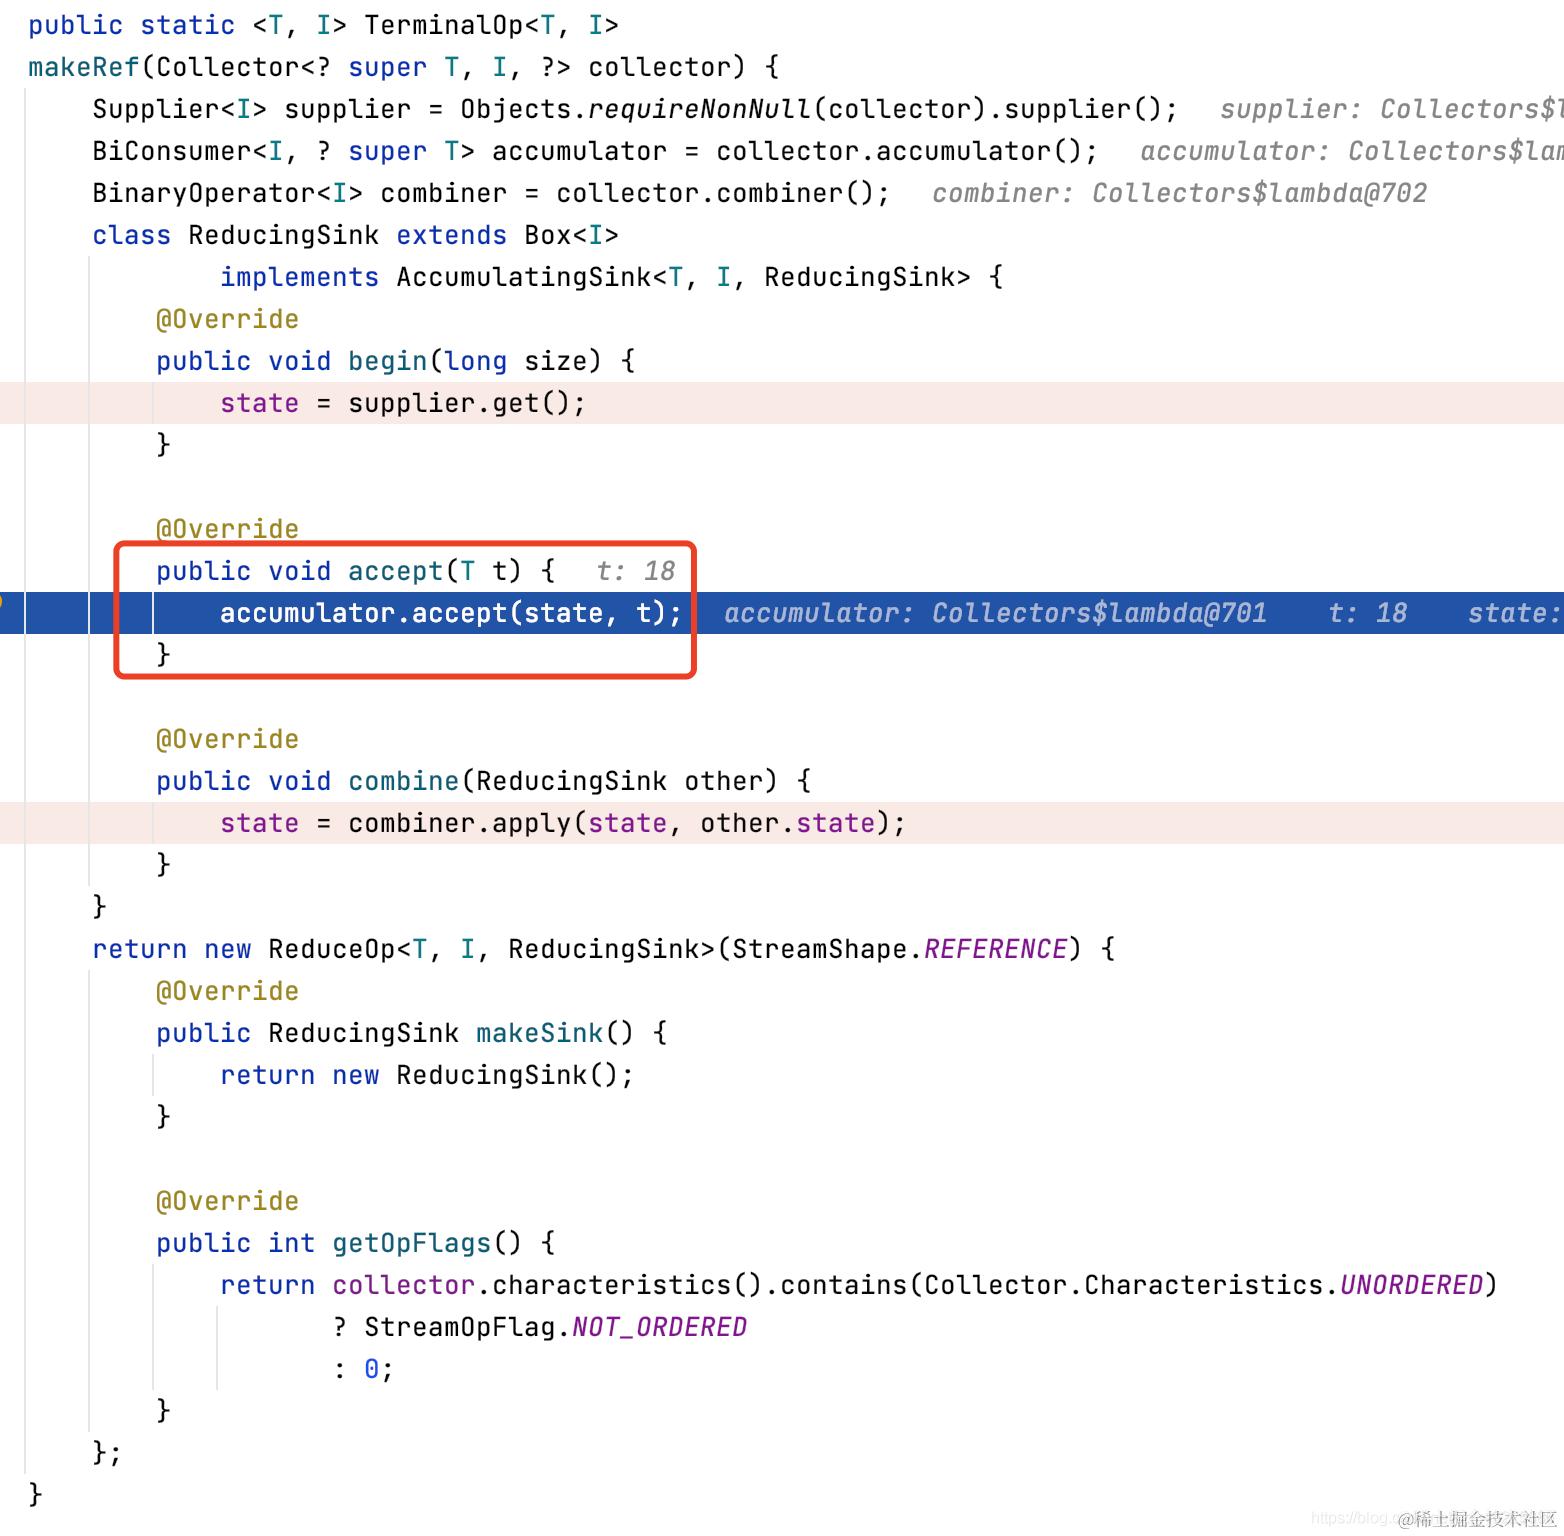Click the @Override annotation above makeSink
Screen dimensions: 1564x1536
[x=227, y=991]
